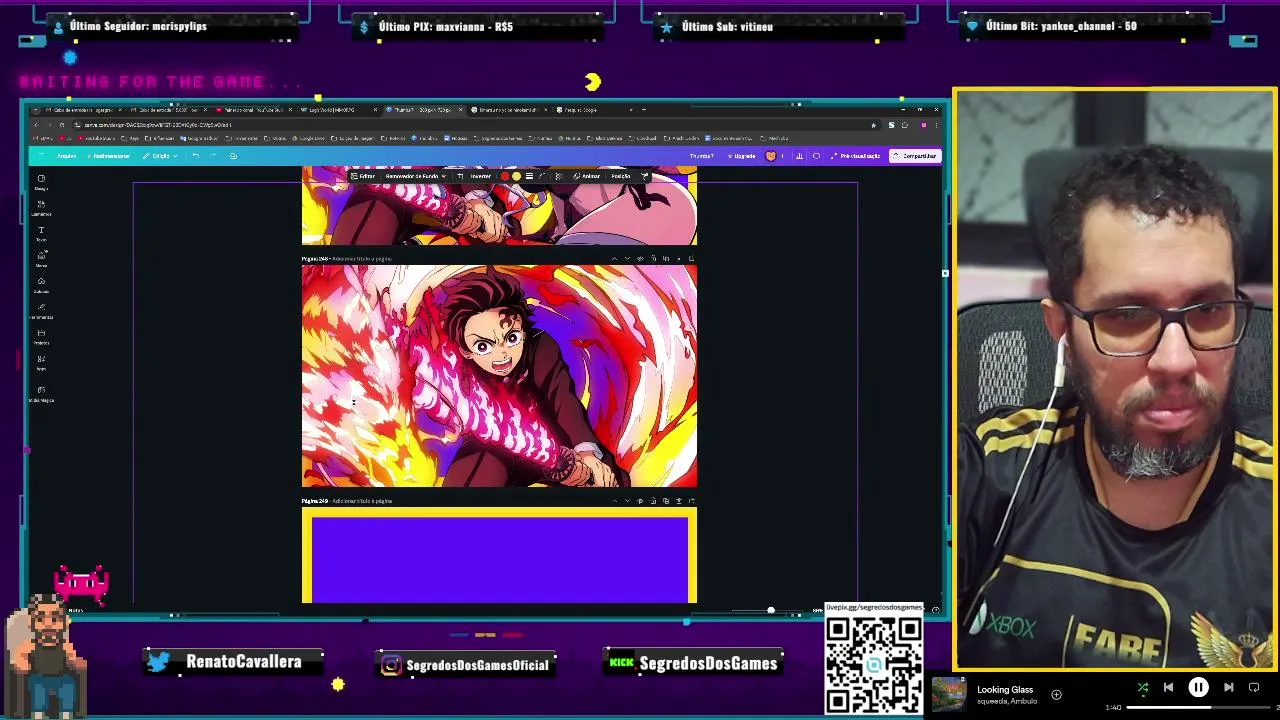Duplicate page 248 using its copy icon
The width and height of the screenshot is (1280, 720).
coord(666,259)
